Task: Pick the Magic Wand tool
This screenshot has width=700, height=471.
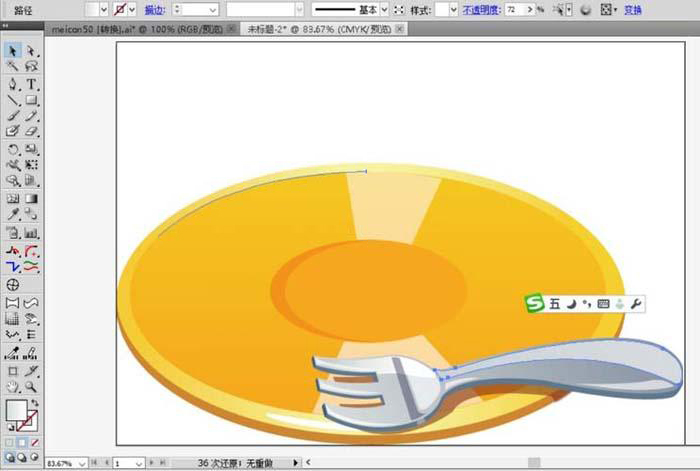Action: (12, 66)
